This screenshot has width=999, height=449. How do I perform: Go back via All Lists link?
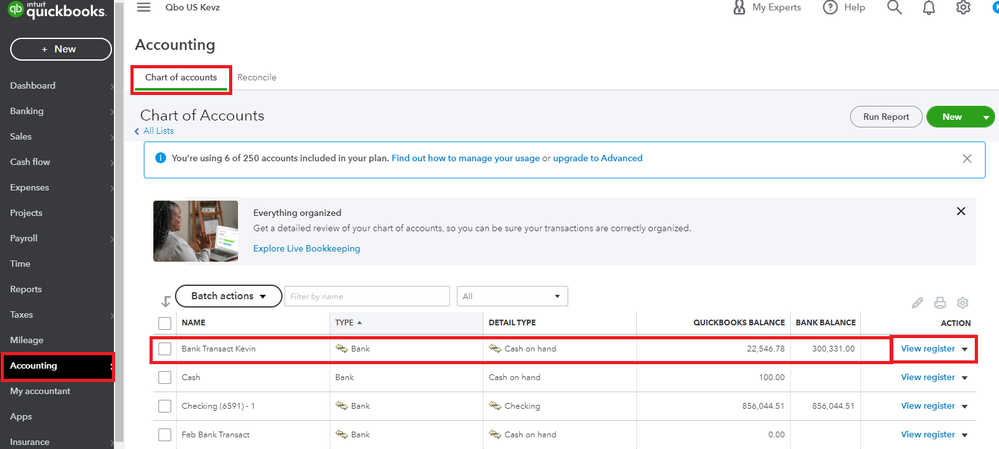(x=158, y=131)
